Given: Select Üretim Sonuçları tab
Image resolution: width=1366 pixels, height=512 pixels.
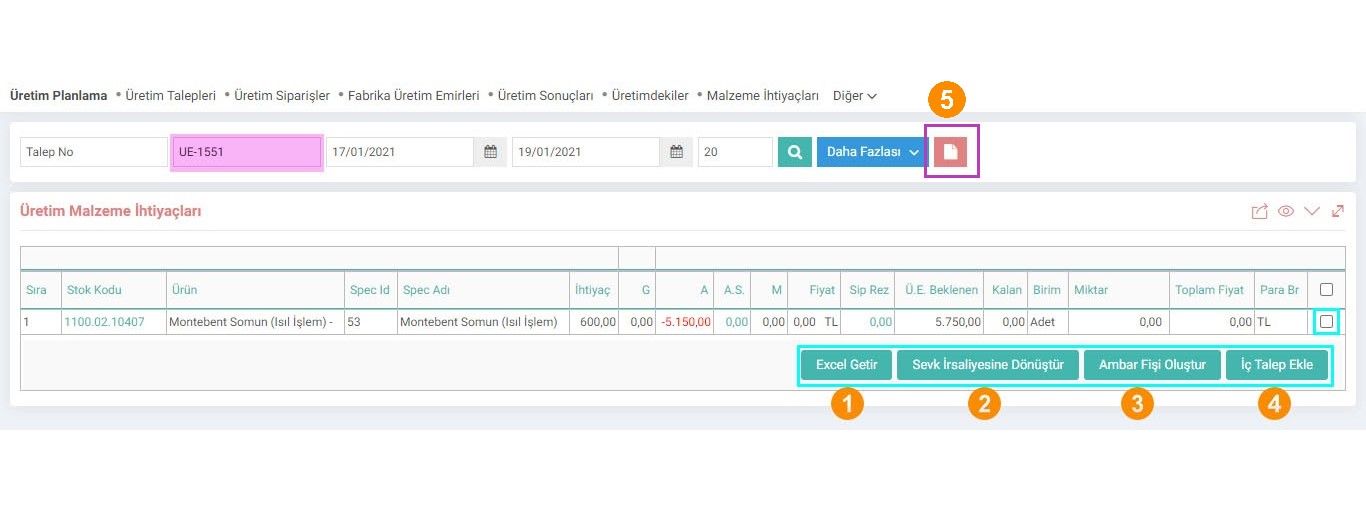Looking at the screenshot, I should tap(546, 96).
